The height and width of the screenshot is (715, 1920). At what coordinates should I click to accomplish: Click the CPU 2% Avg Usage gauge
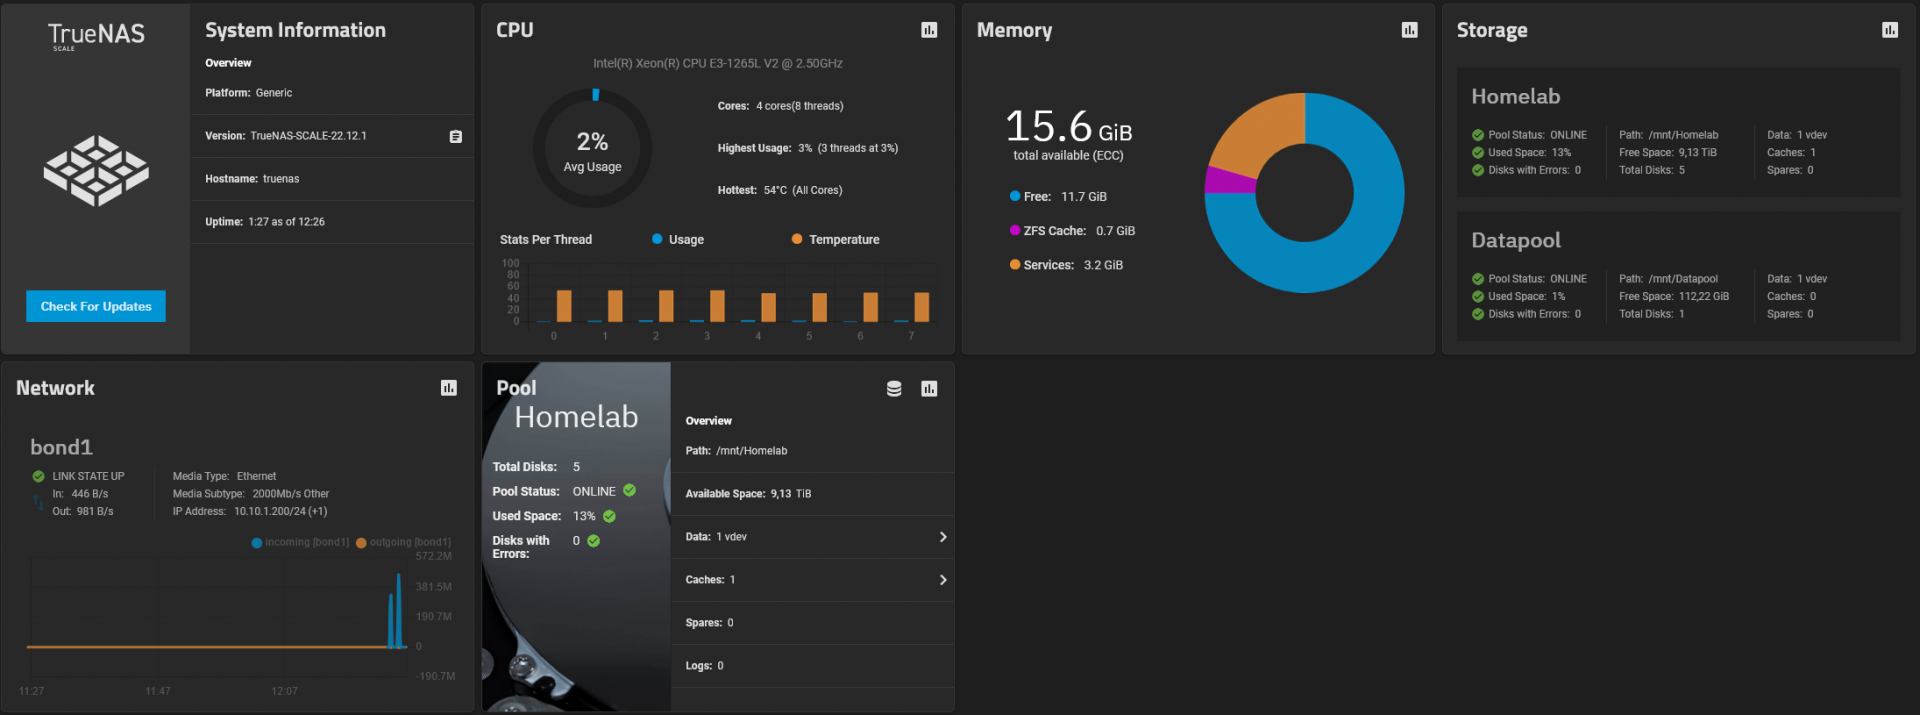point(592,148)
